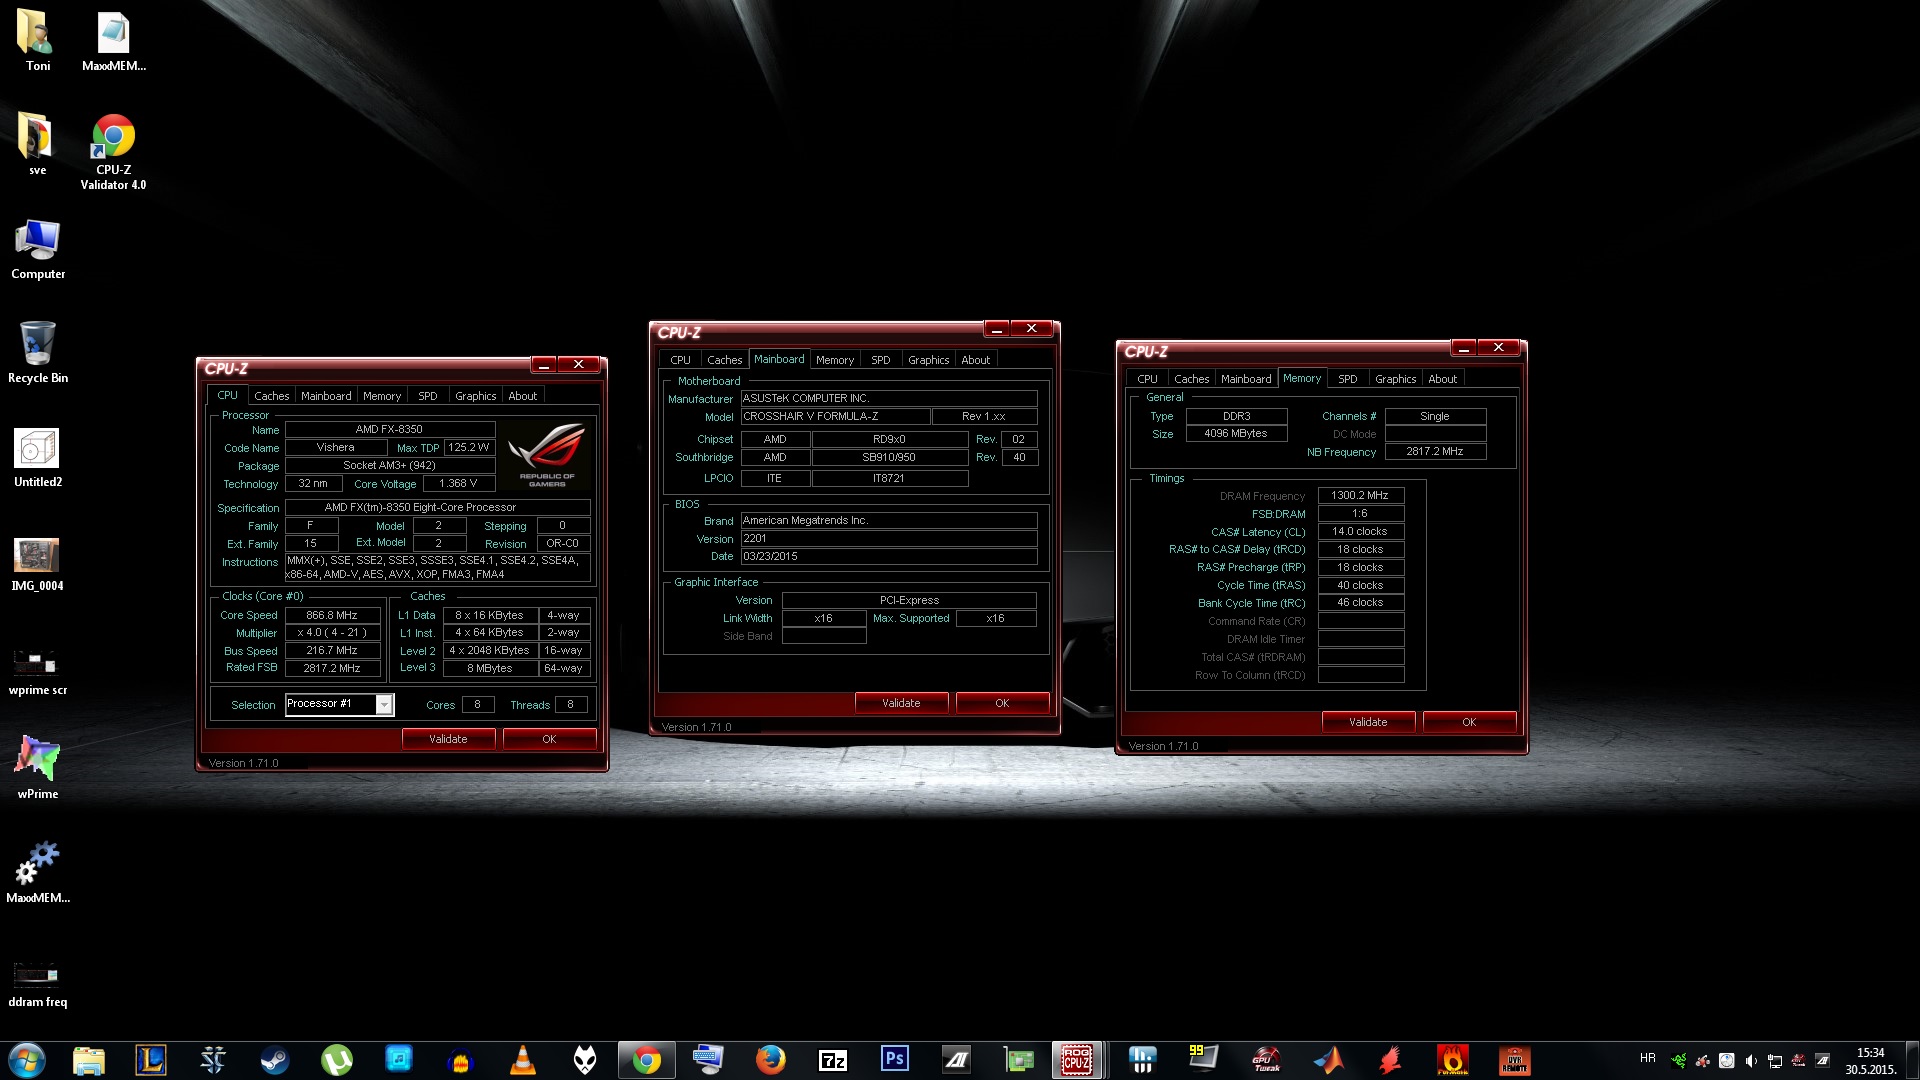Click the Threads count field showing 8

pyautogui.click(x=570, y=705)
